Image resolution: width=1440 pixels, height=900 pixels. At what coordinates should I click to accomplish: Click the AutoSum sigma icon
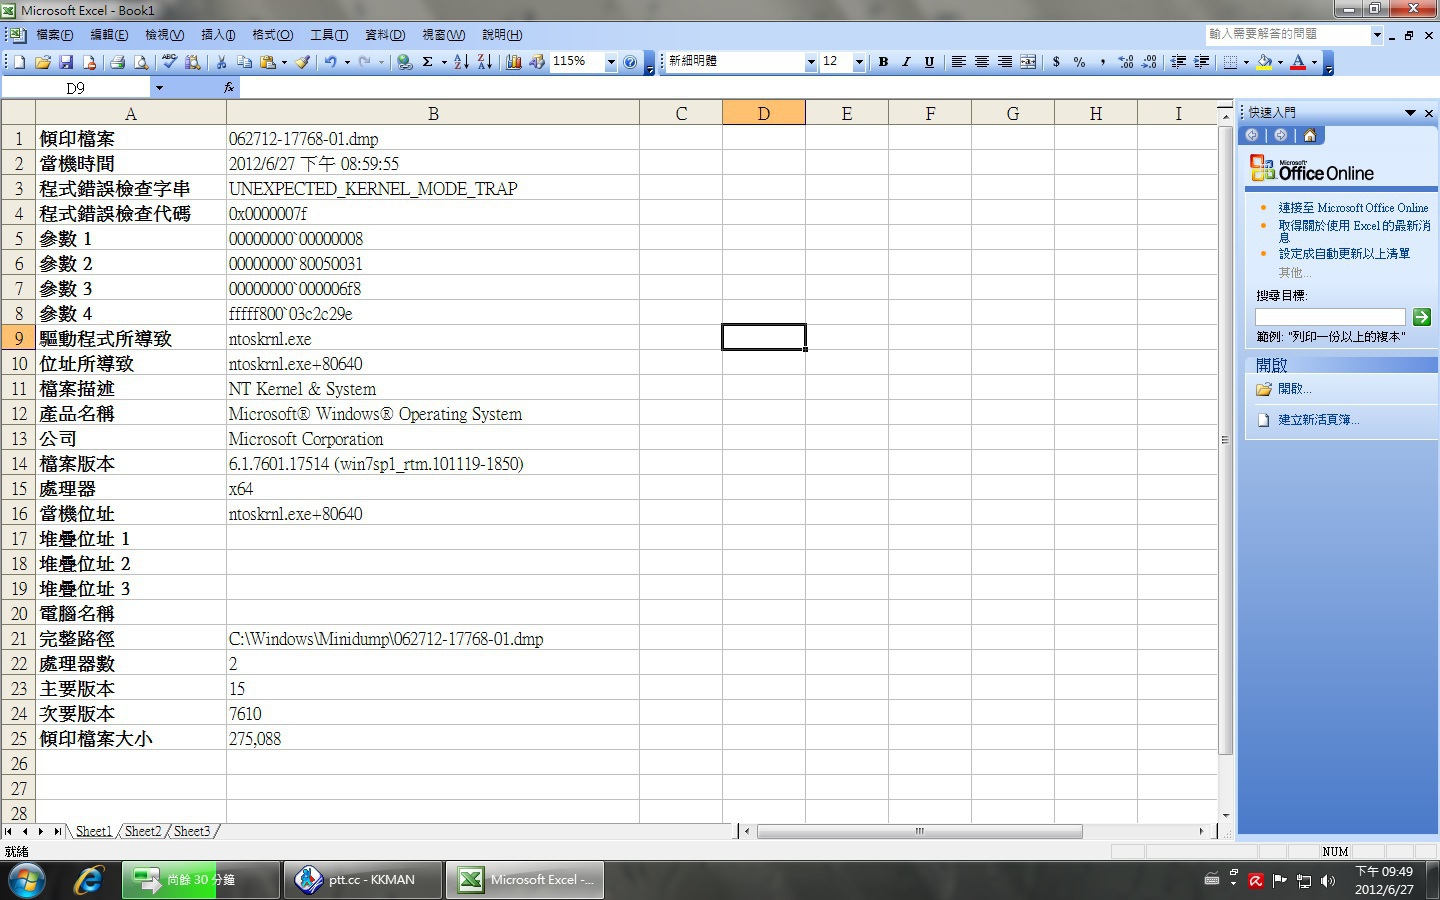click(x=428, y=62)
